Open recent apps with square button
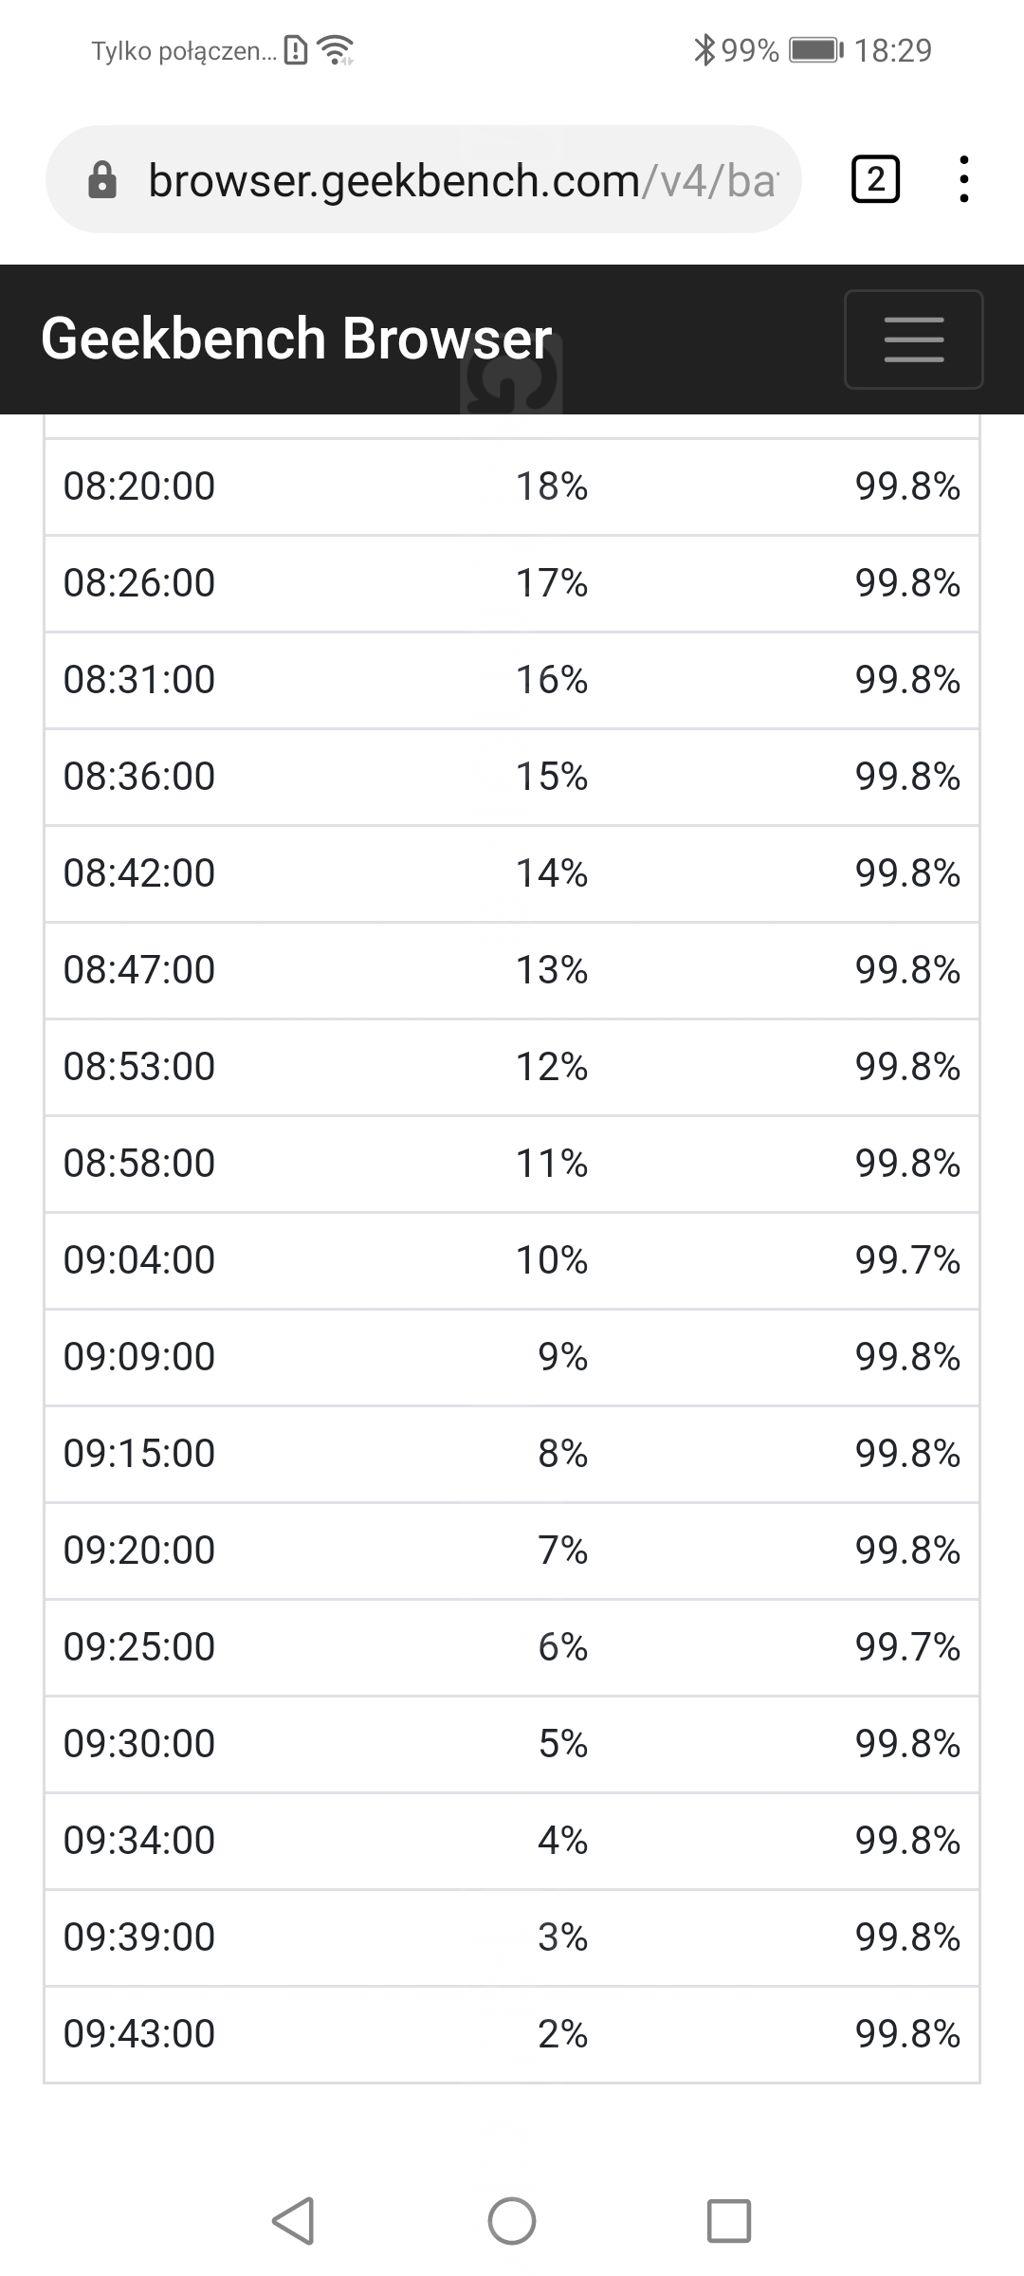Screen dimensions: 1024x2276 coord(728,2220)
